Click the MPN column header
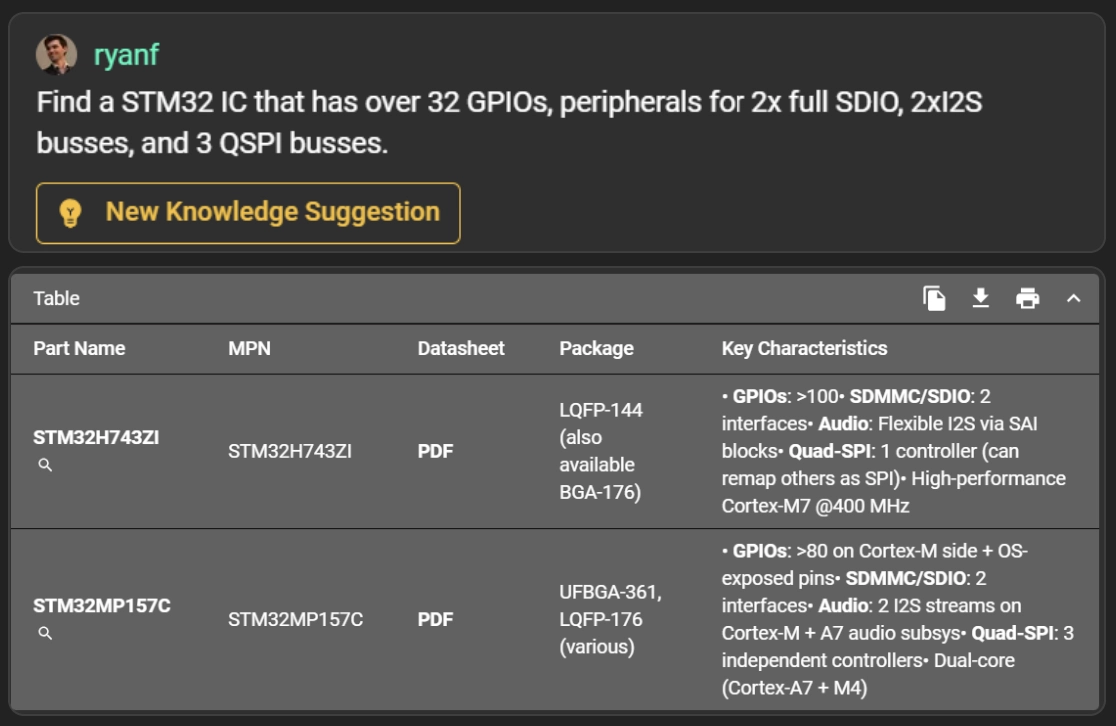This screenshot has height=726, width=1116. pos(249,348)
